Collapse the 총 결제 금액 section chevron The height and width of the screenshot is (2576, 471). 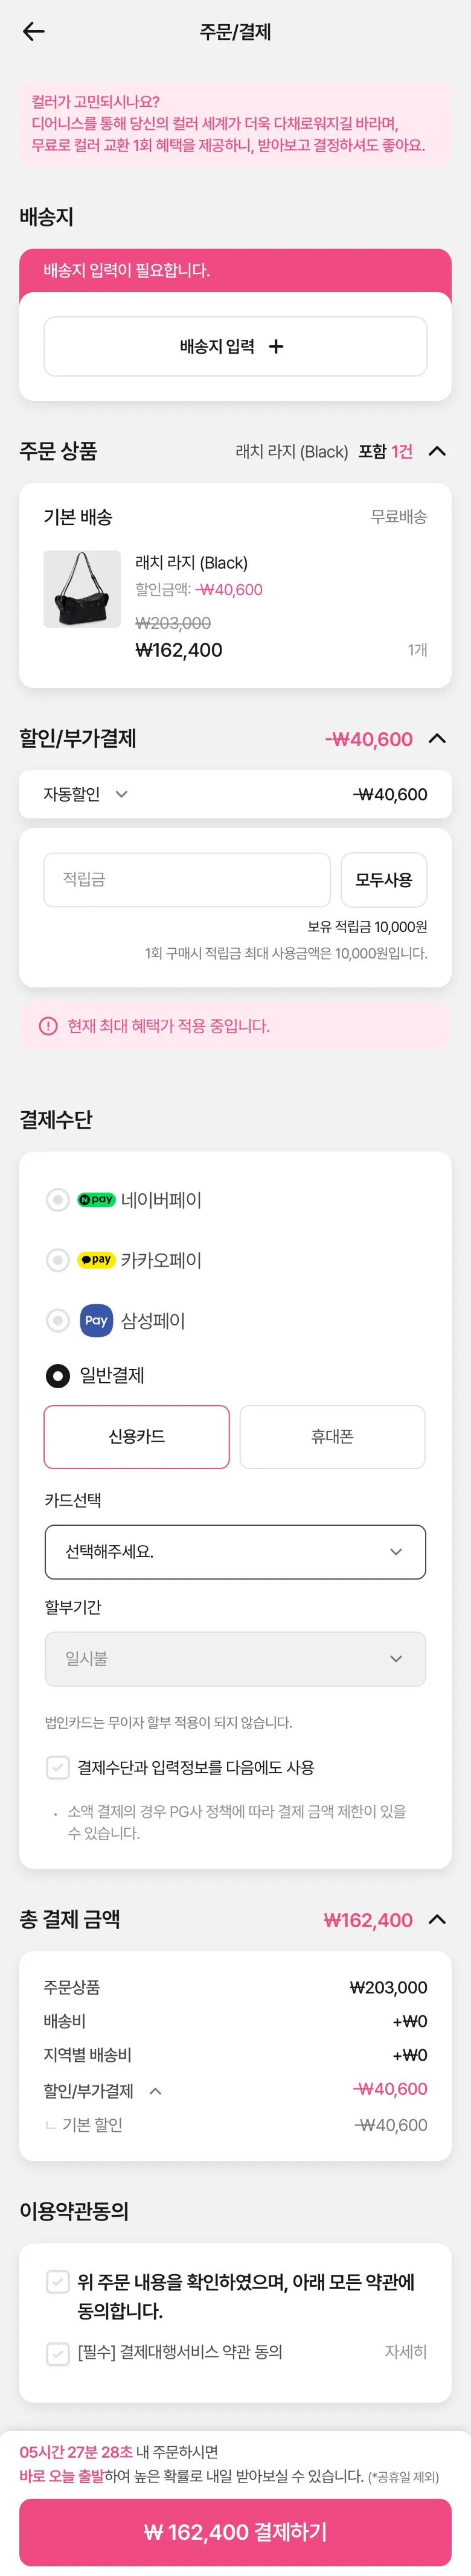pos(437,1919)
